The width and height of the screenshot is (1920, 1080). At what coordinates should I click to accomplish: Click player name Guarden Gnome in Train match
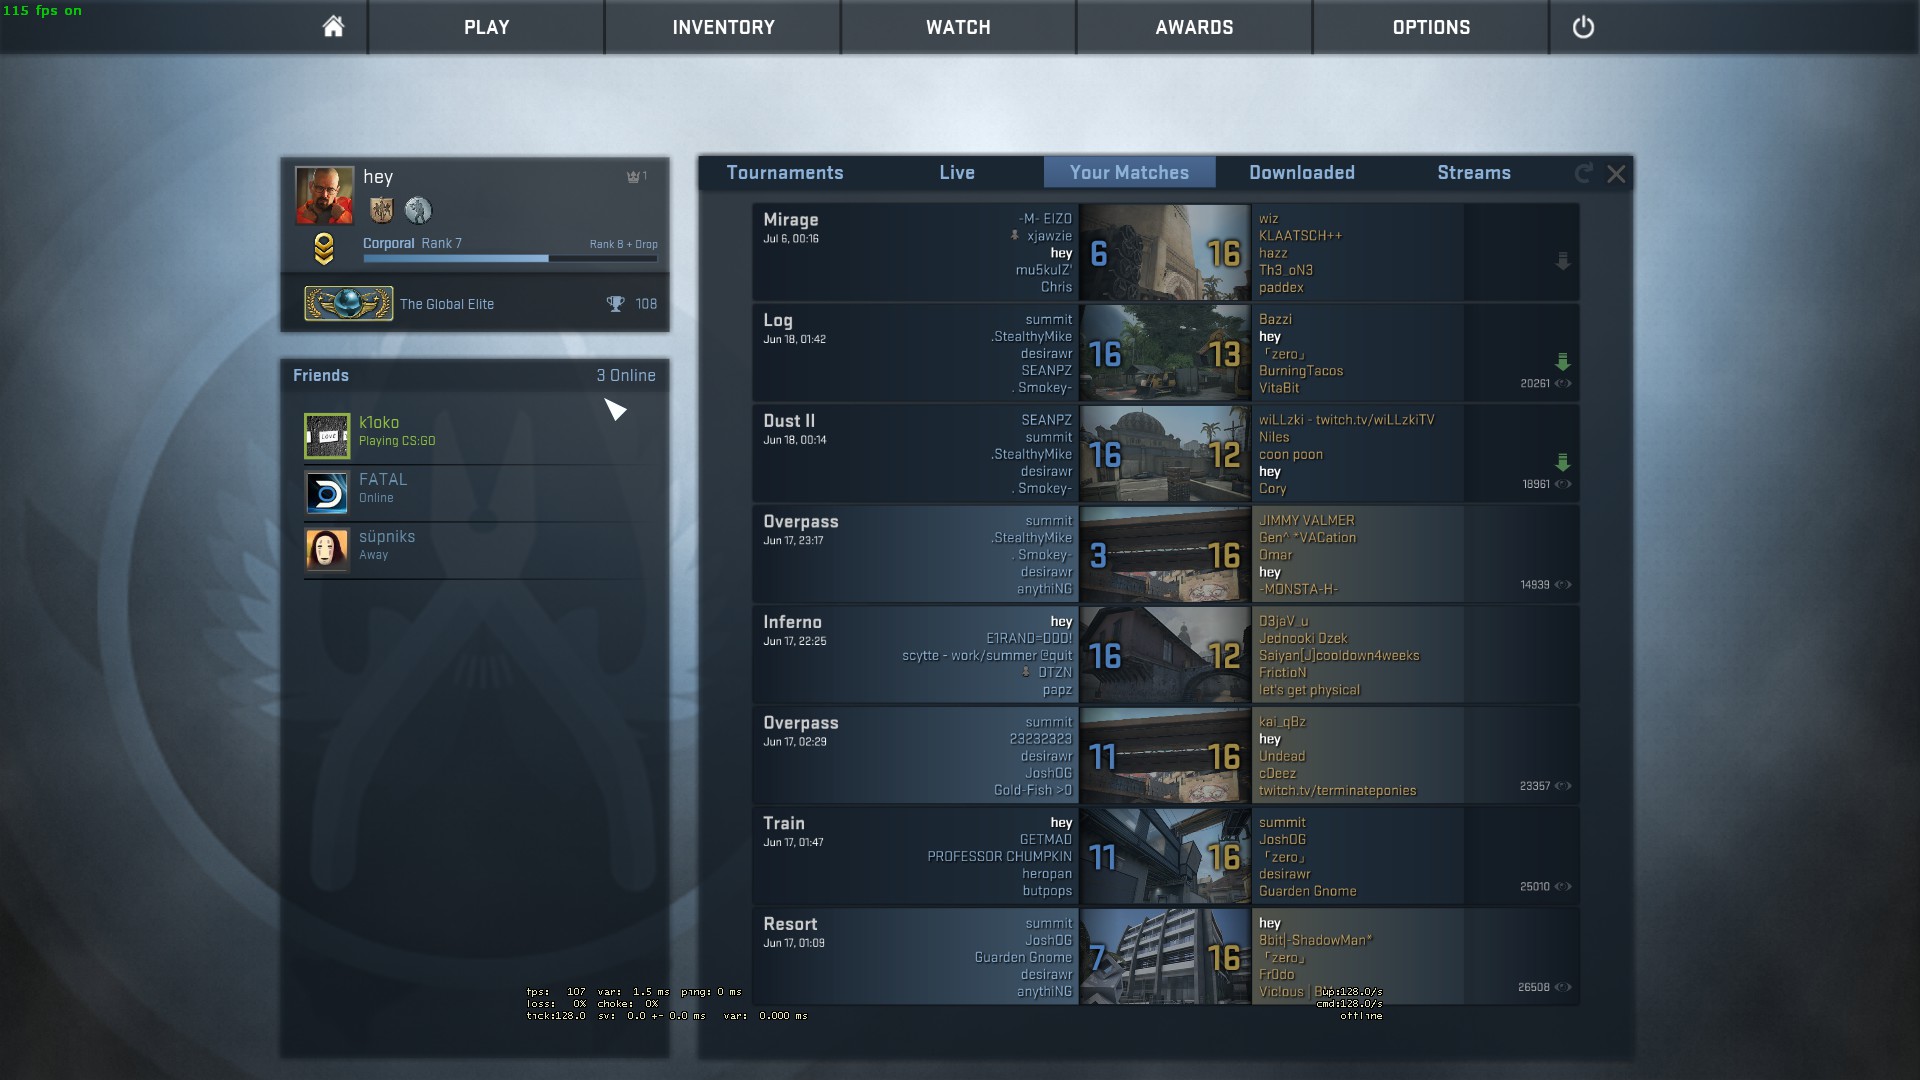coord(1307,891)
